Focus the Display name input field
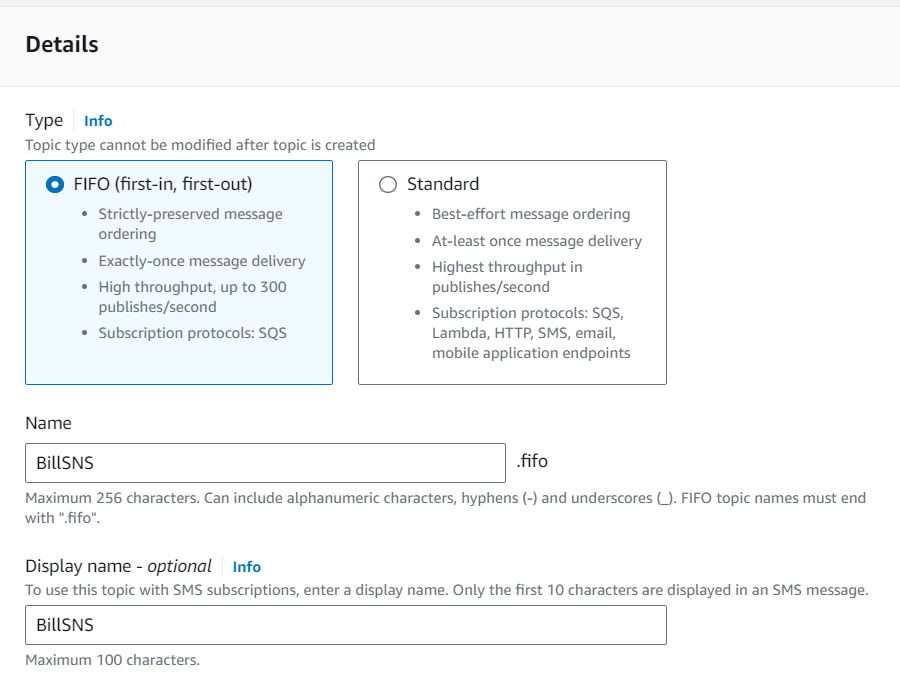The height and width of the screenshot is (691, 900). pos(346,625)
